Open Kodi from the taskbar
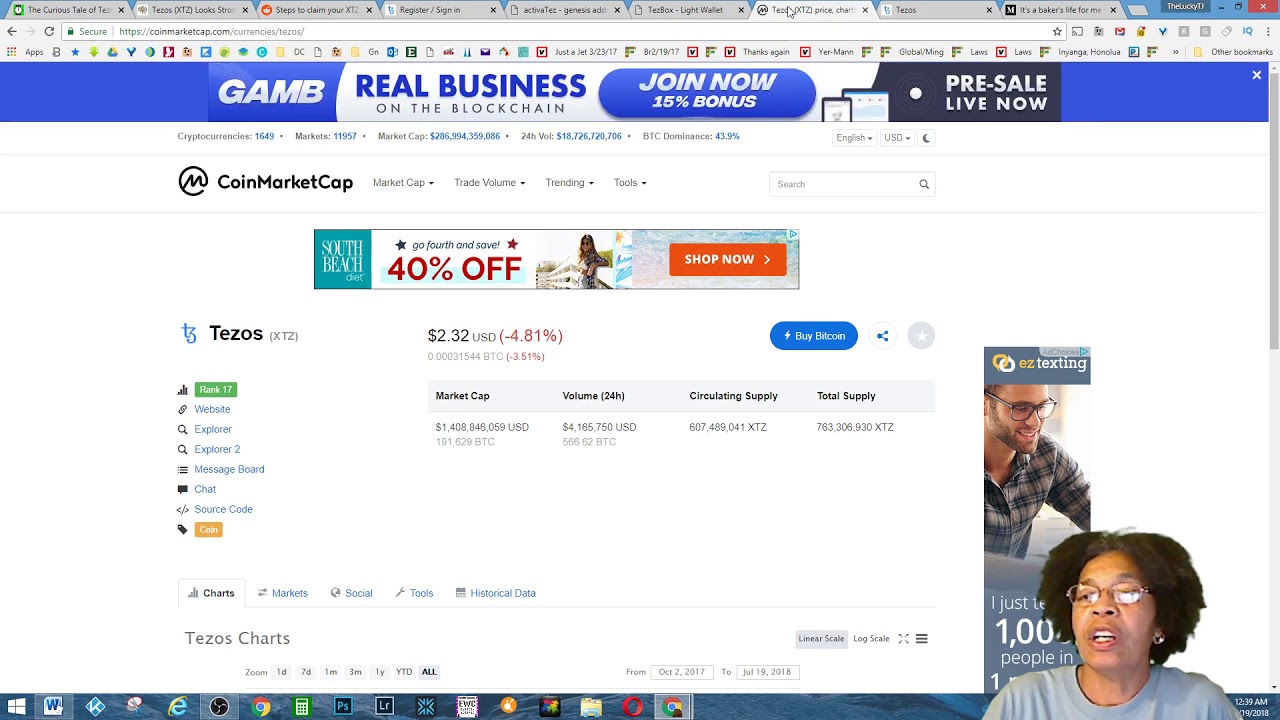Viewport: 1280px width, 720px height. point(95,707)
